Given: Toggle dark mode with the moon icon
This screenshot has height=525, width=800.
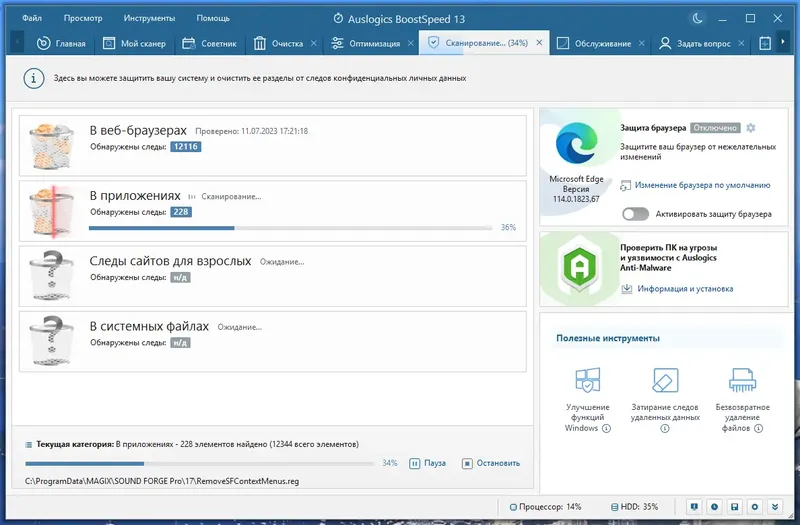Looking at the screenshot, I should (697, 19).
